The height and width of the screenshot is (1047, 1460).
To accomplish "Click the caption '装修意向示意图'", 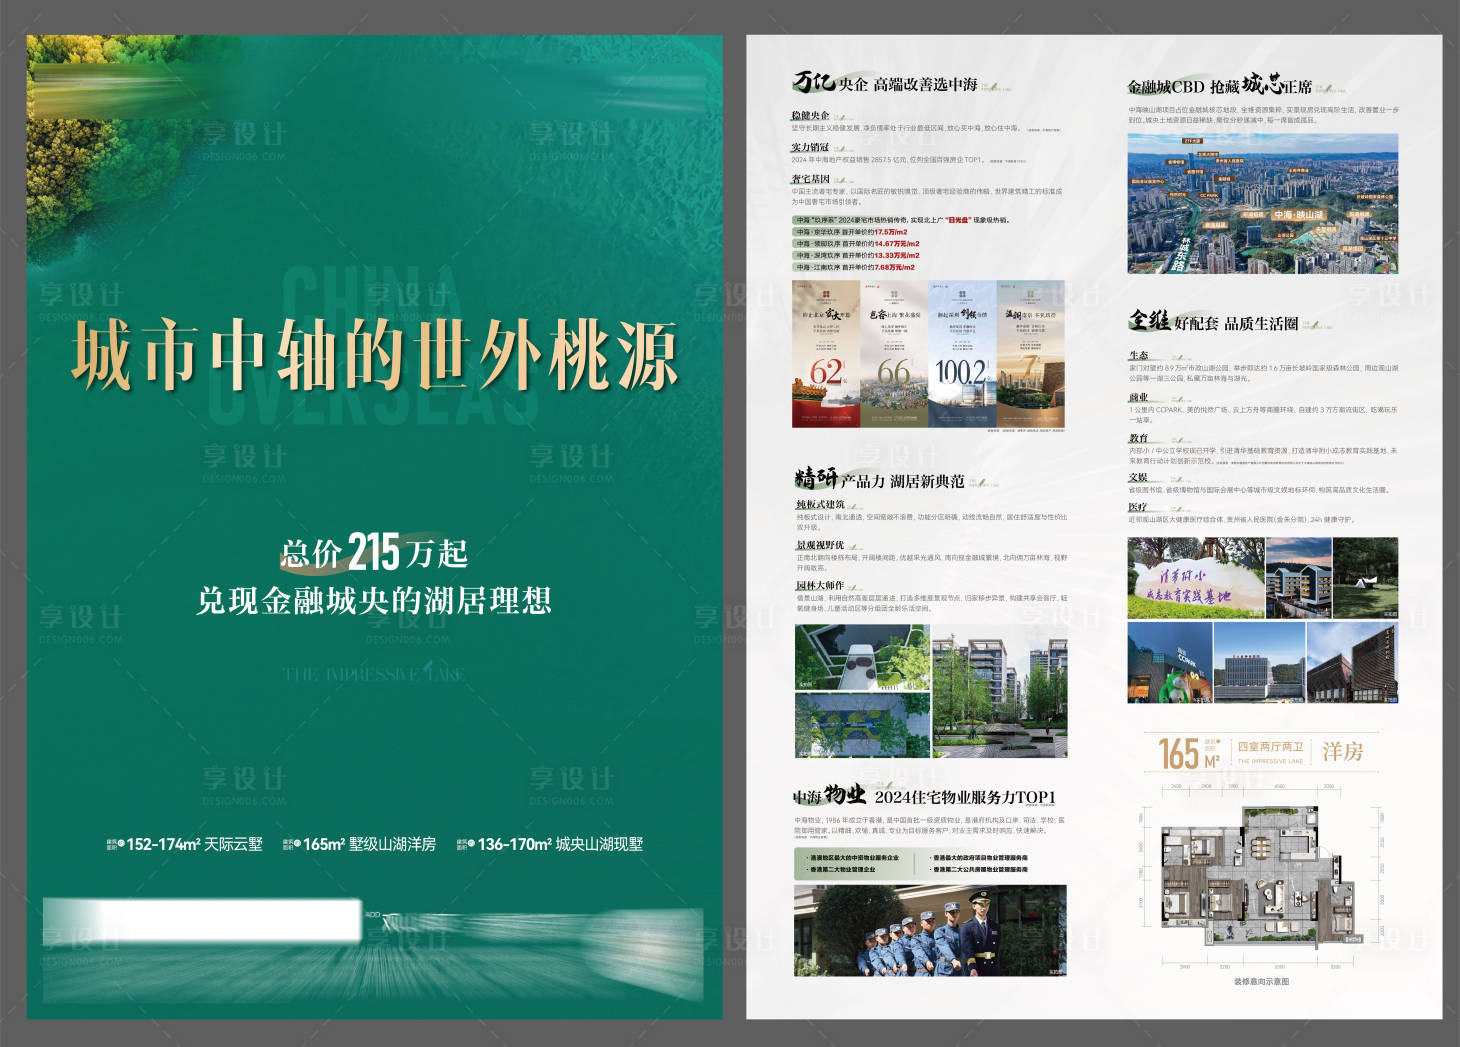I will pyautogui.click(x=1262, y=982).
